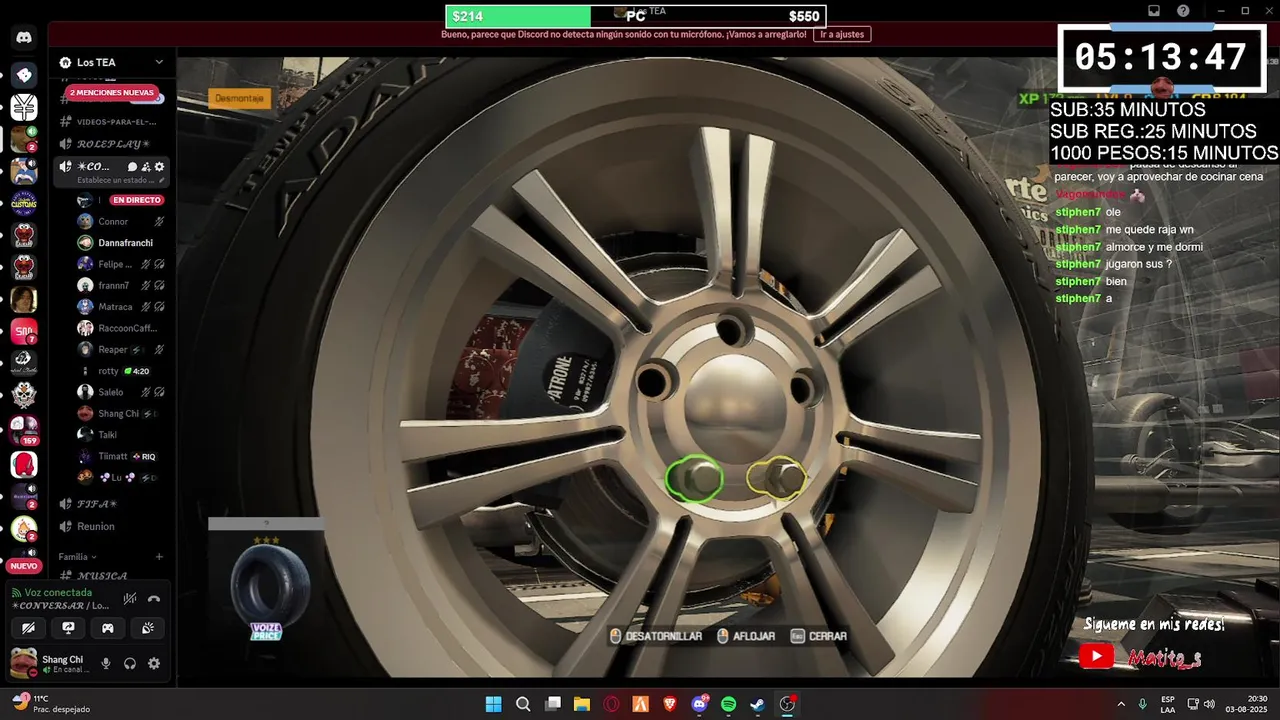Jump to 2 menciones nuevas
Screen dimensions: 1280x720
pyautogui.click(x=112, y=93)
